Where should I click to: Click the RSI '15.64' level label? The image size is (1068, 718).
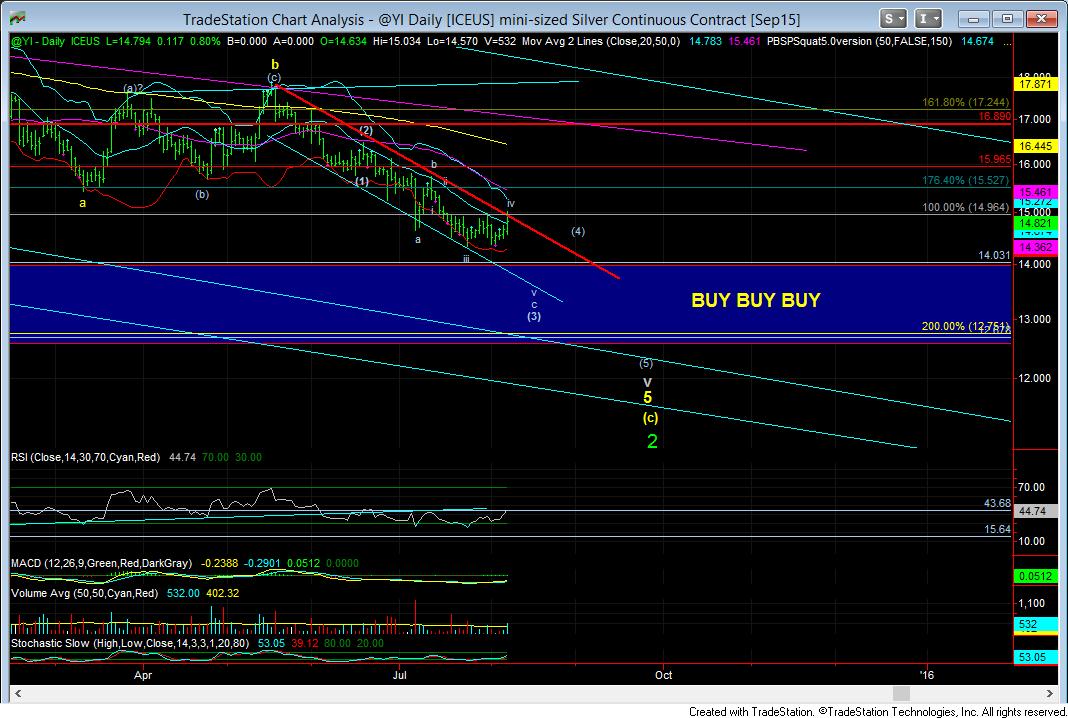997,529
